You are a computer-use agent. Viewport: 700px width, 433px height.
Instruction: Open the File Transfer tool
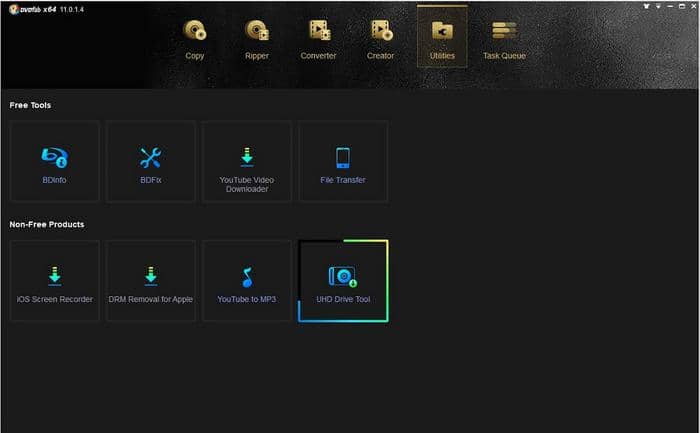pyautogui.click(x=343, y=161)
